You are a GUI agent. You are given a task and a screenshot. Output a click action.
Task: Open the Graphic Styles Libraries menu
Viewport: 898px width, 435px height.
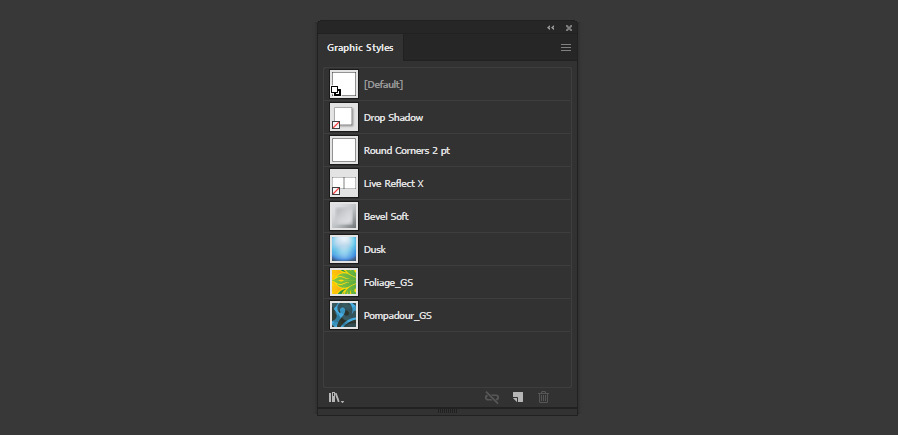point(336,397)
